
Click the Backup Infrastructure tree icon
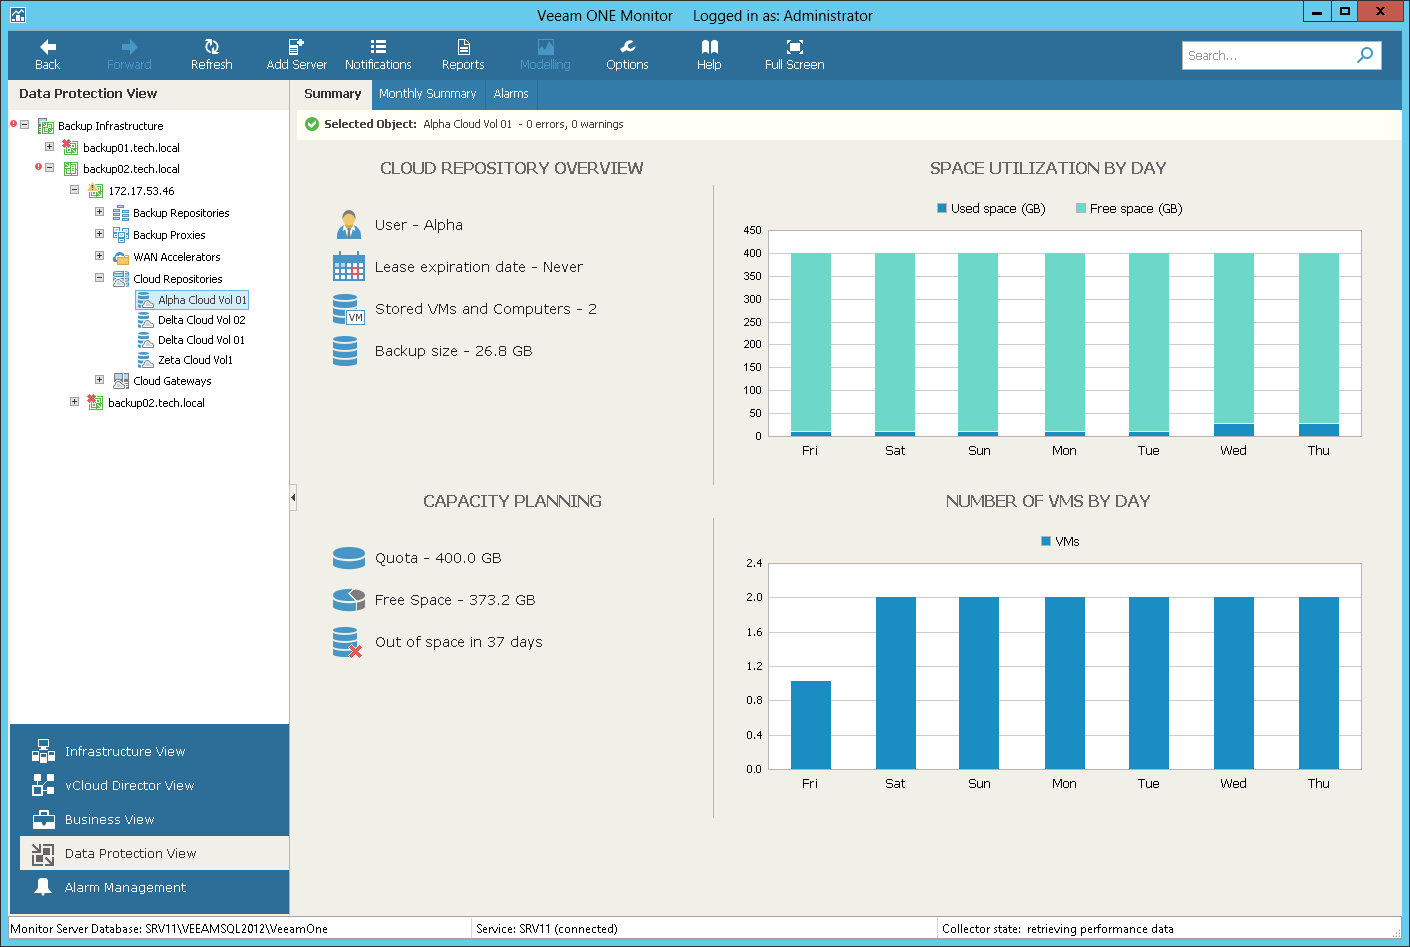46,126
